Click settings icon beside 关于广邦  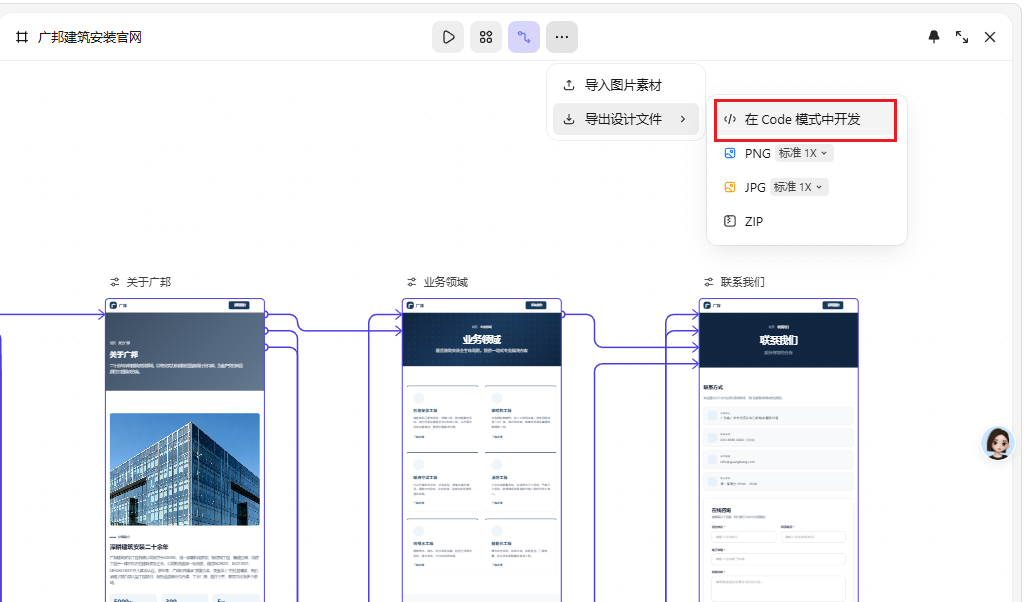point(115,282)
